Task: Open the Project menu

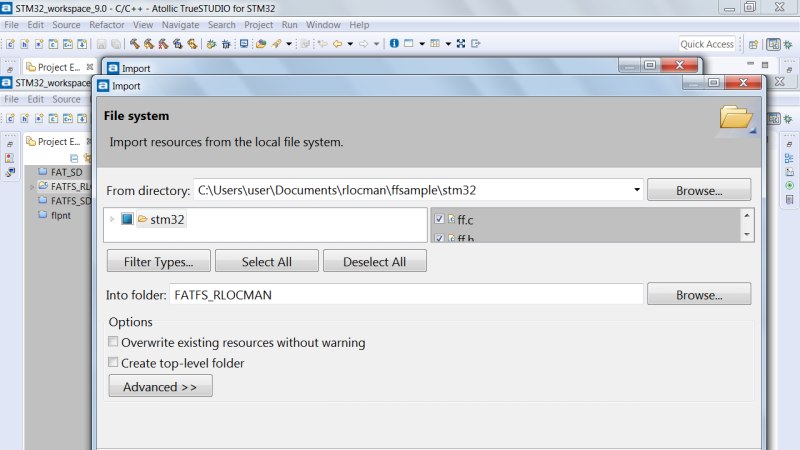Action: pos(258,24)
